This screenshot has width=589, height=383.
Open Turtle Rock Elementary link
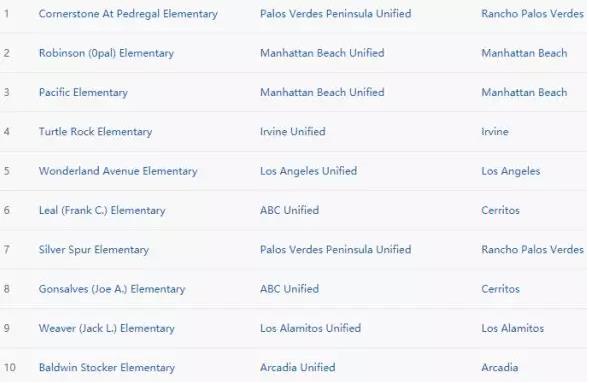[x=95, y=132]
